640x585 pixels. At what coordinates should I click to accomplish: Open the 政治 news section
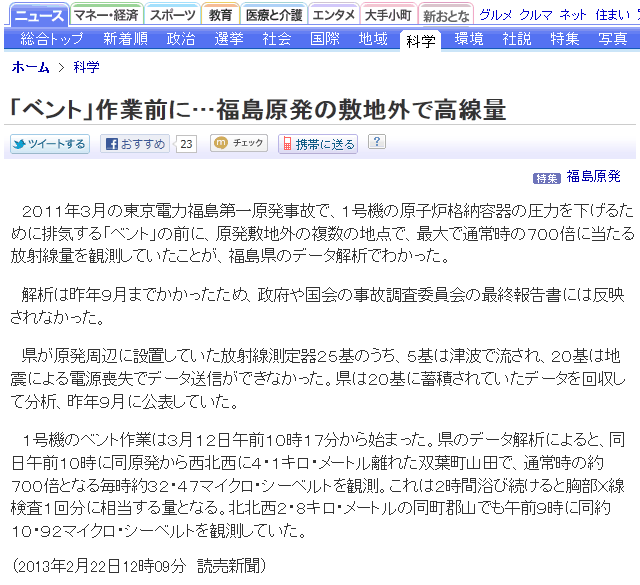(181, 39)
